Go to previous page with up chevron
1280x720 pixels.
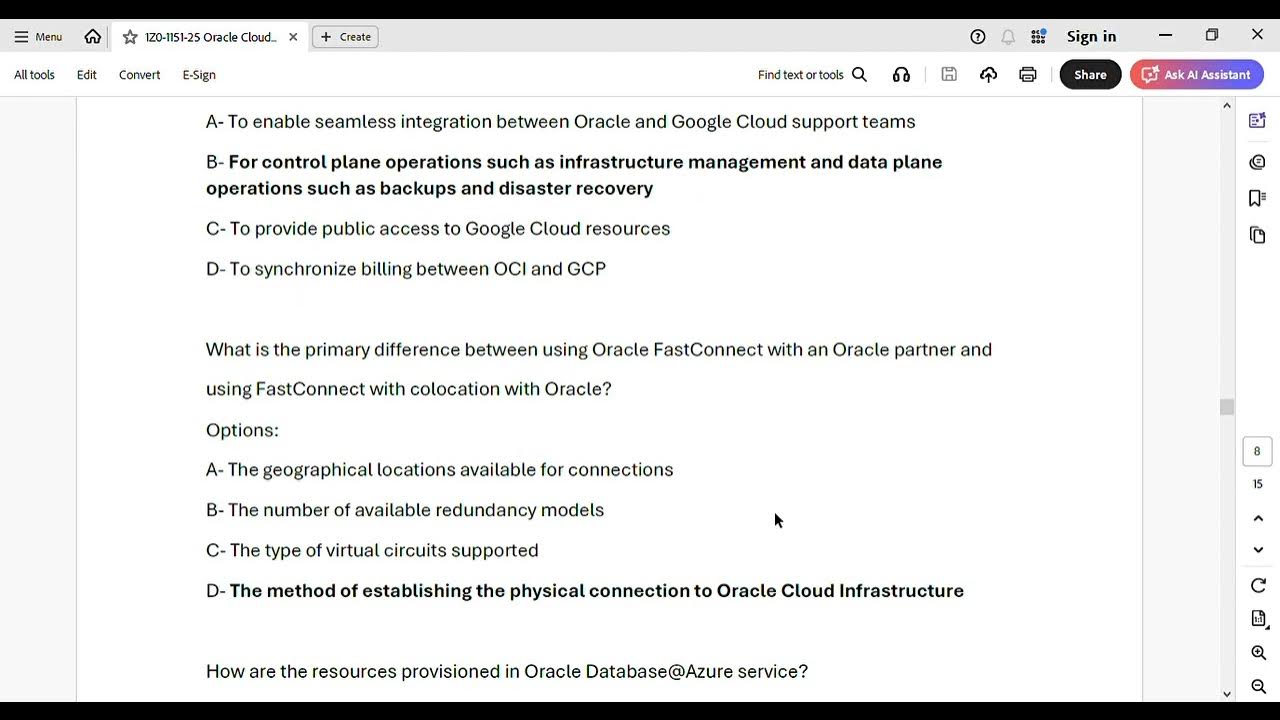1258,518
